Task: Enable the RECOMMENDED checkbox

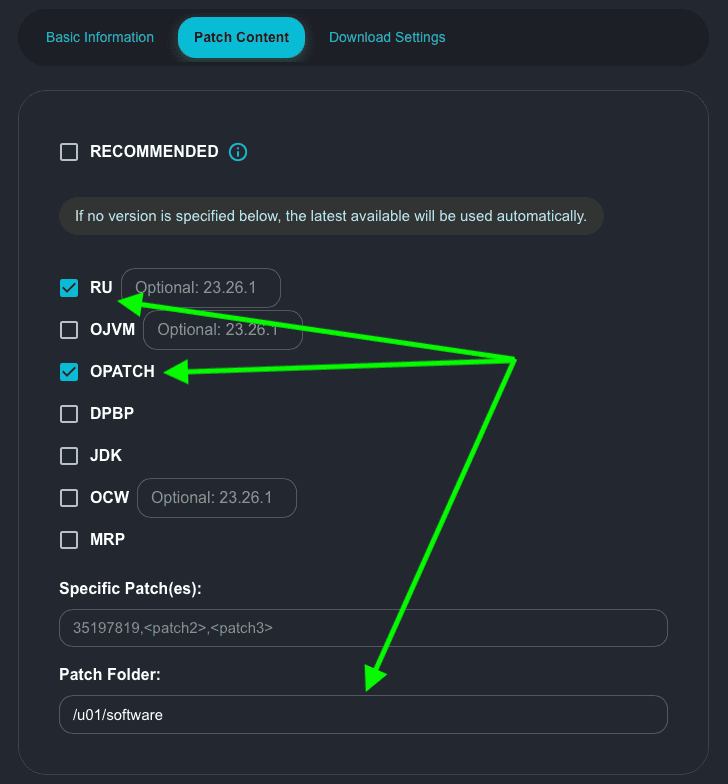Action: (69, 152)
